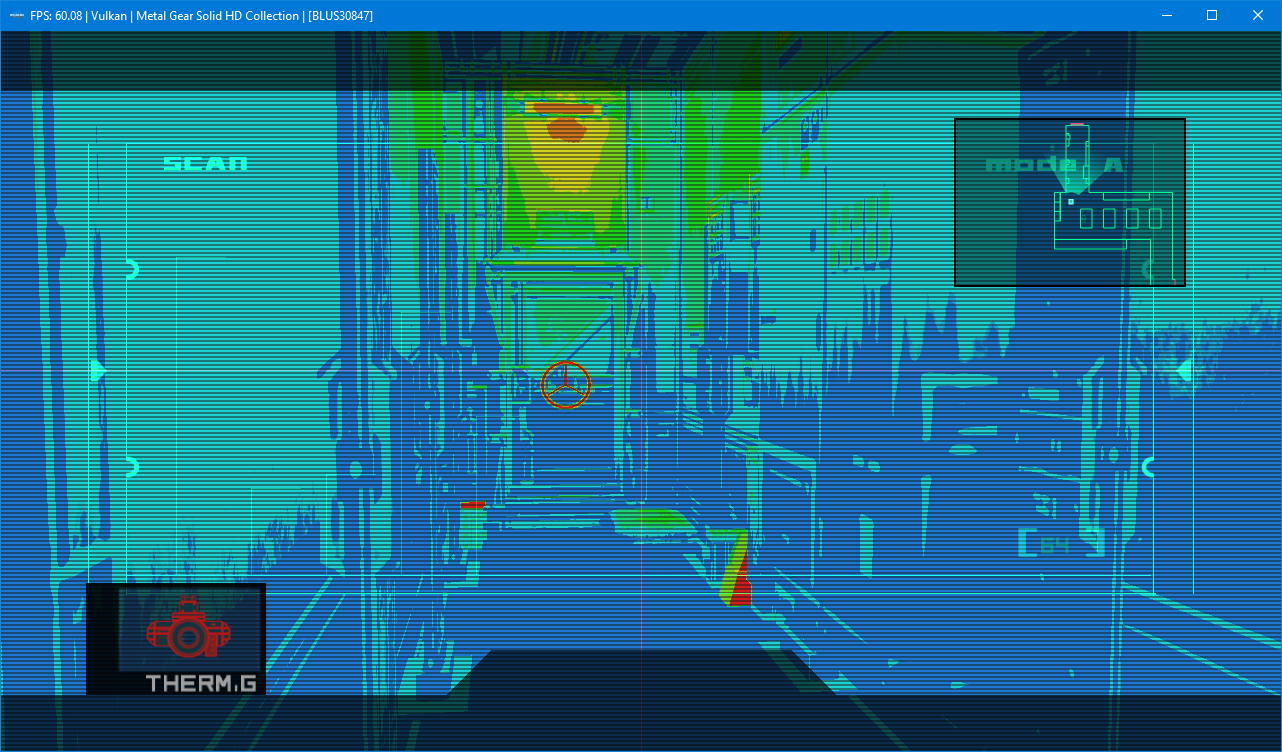Click the cyan left-pointing HUD arrow marker

[x=1184, y=371]
